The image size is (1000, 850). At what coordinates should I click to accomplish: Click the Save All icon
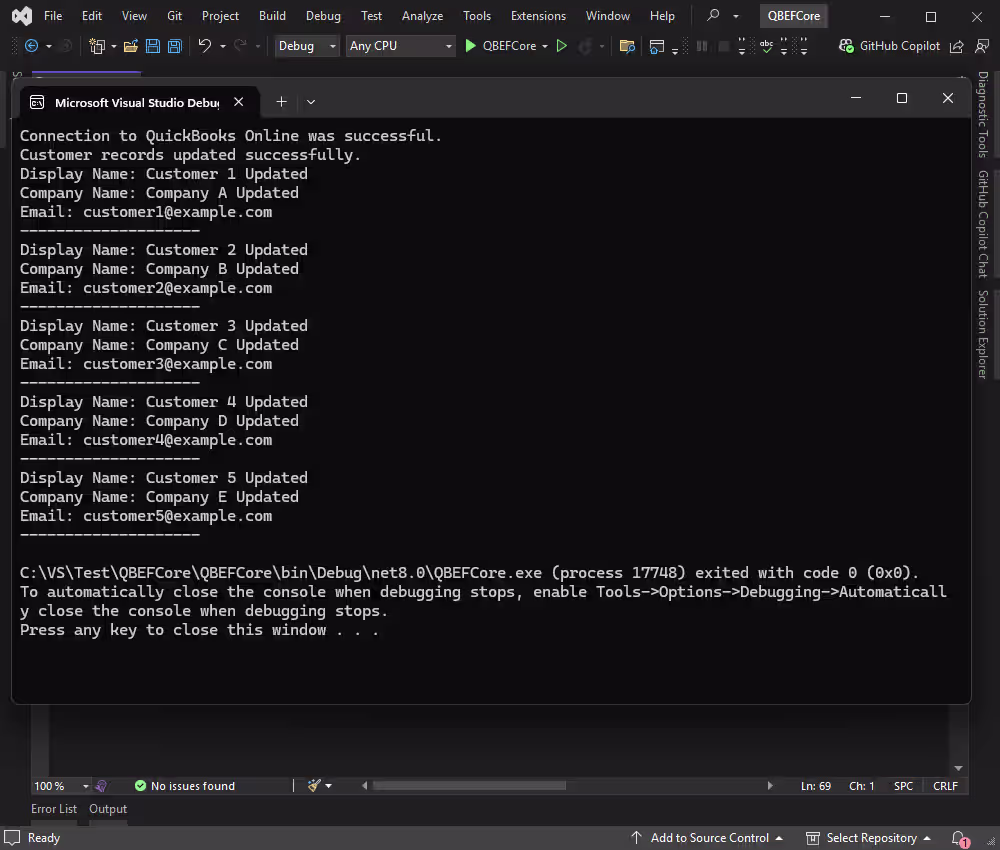click(175, 46)
